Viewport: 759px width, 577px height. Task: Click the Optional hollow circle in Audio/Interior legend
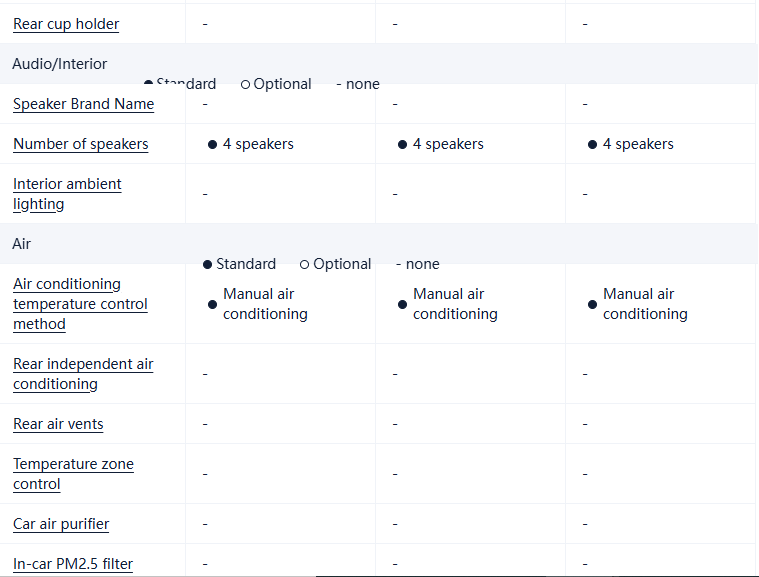[245, 85]
